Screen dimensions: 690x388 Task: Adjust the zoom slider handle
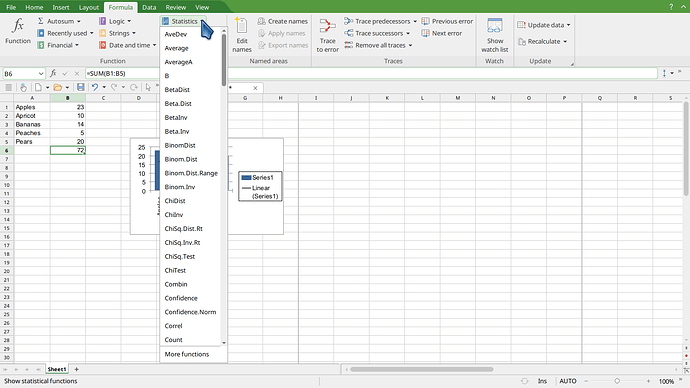(617, 381)
